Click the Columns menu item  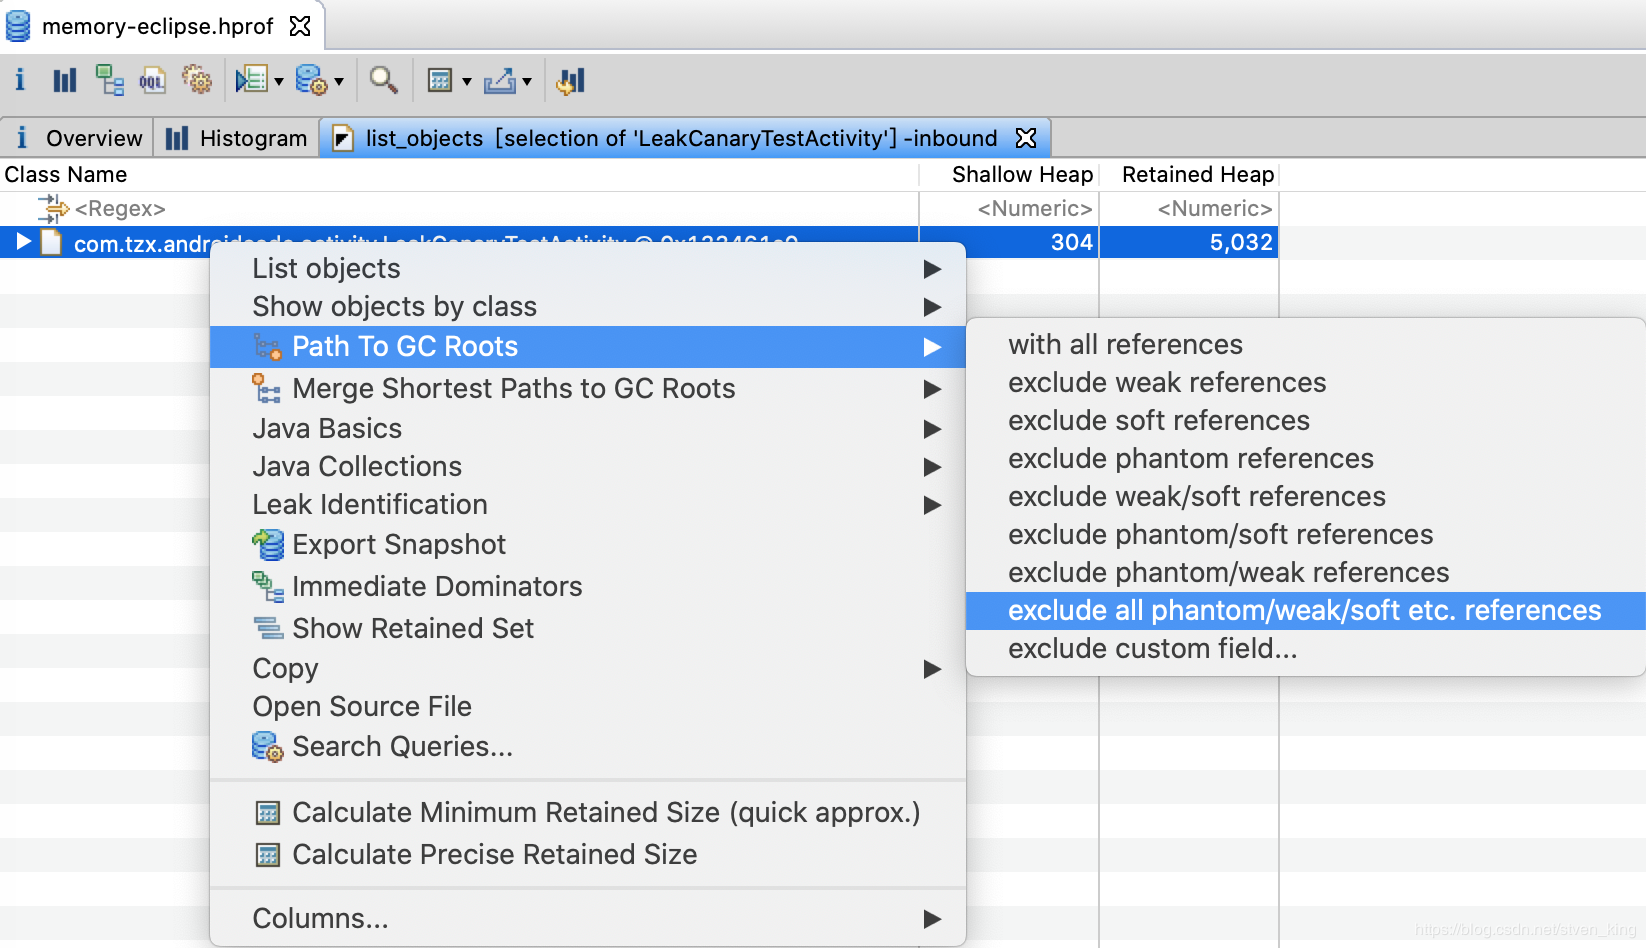(319, 917)
